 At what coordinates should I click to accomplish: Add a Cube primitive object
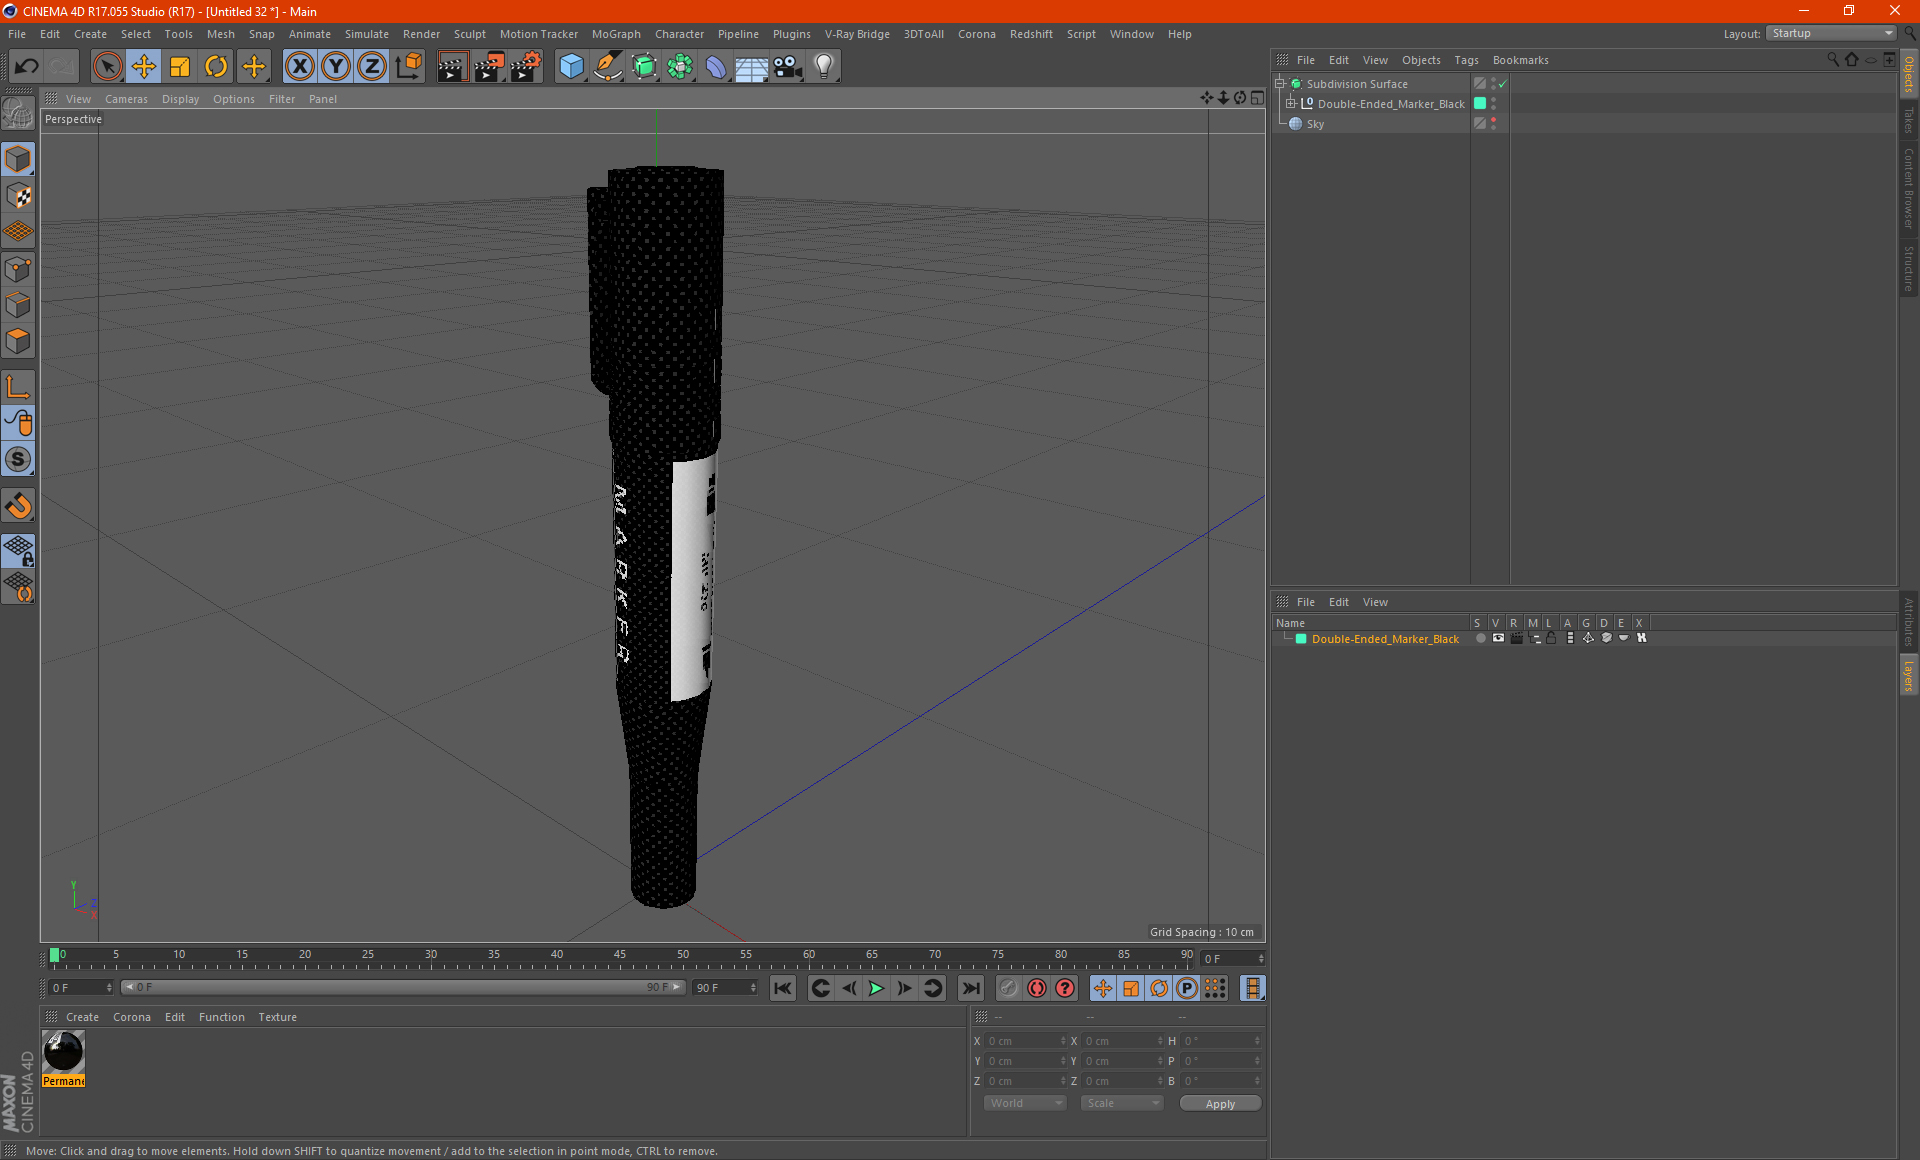(x=571, y=67)
